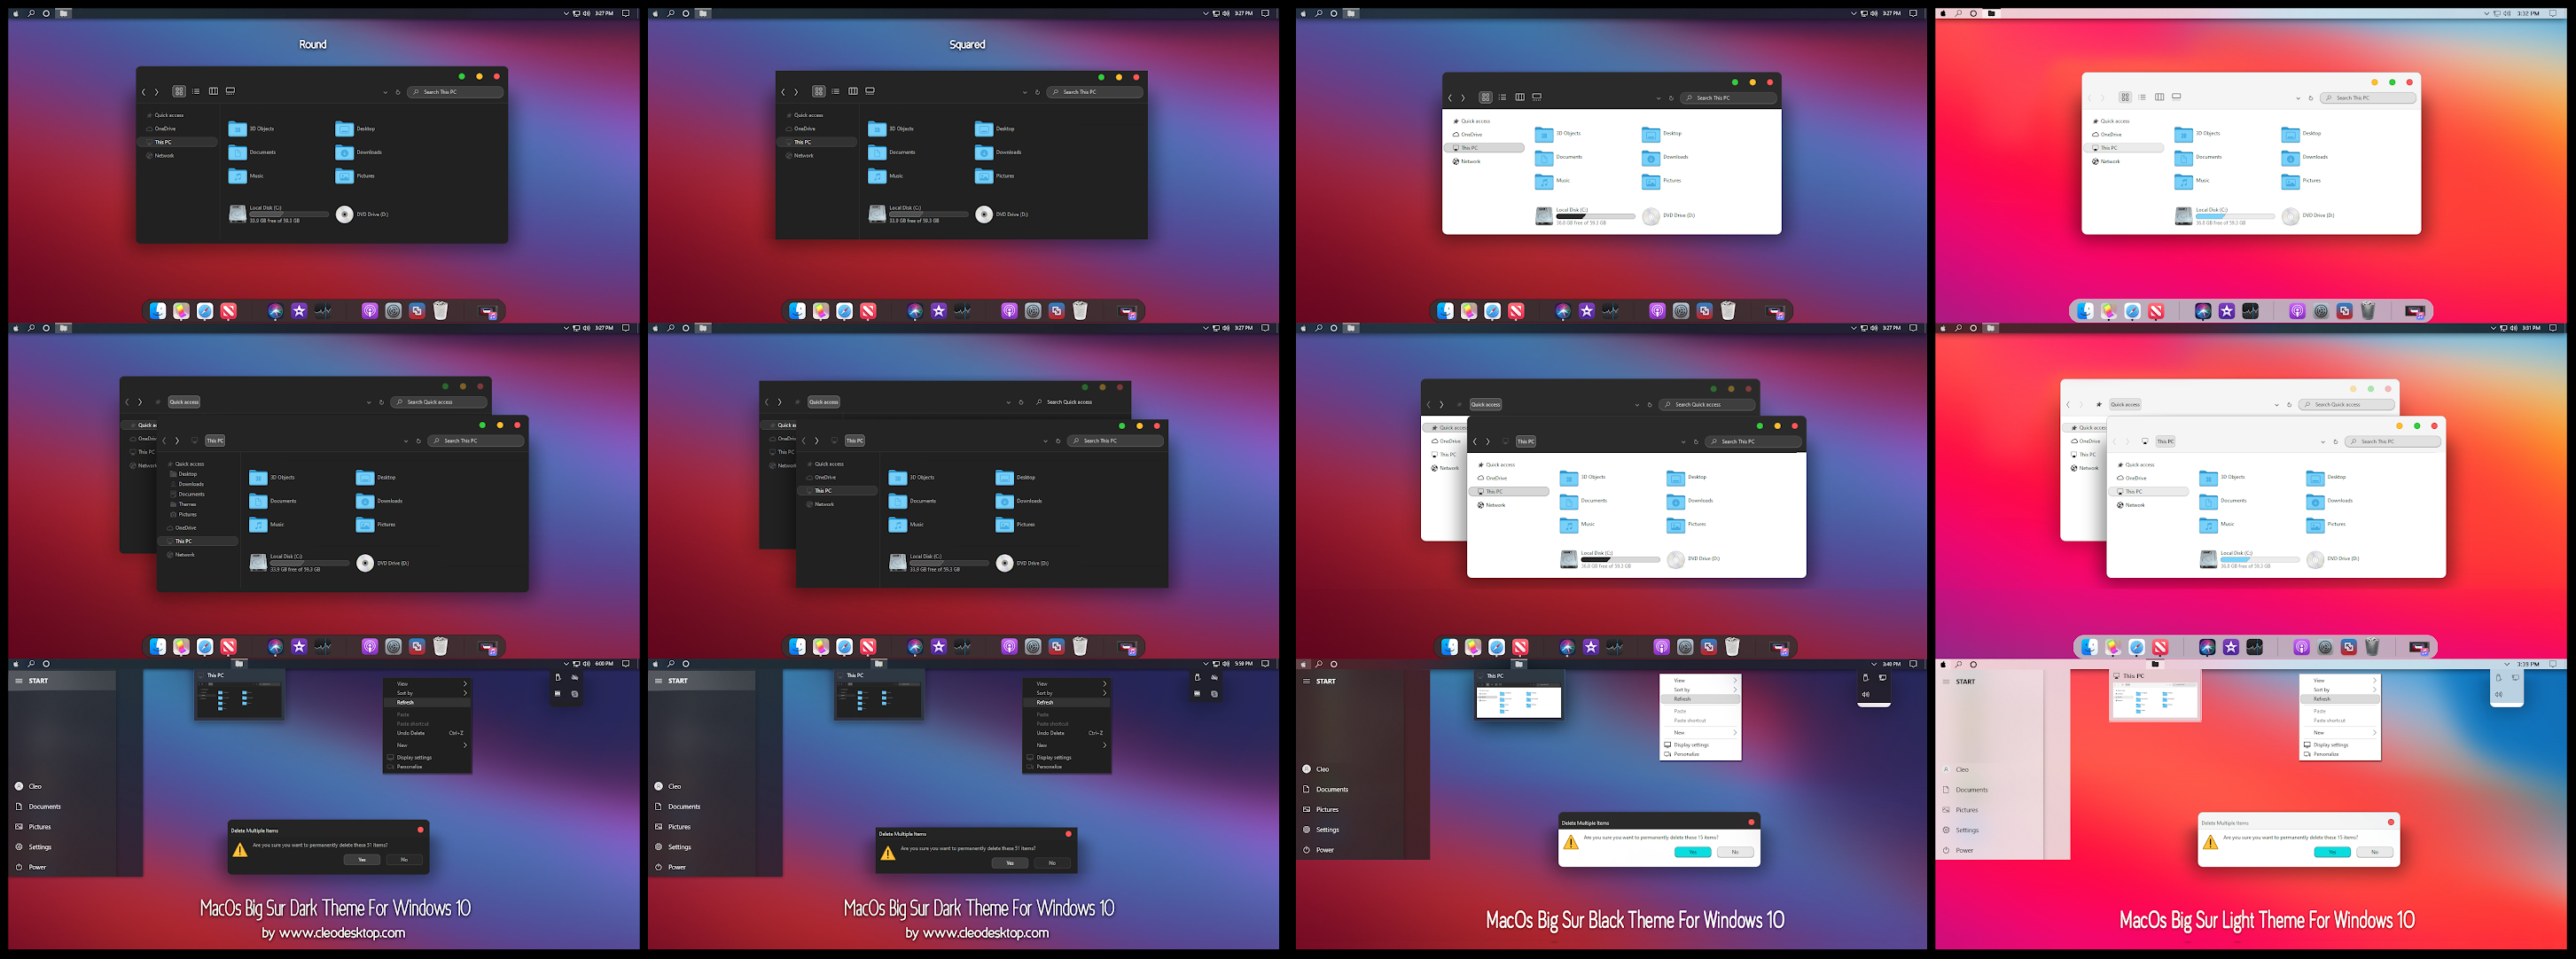Click Search This PC field in Squared window

(1096, 92)
